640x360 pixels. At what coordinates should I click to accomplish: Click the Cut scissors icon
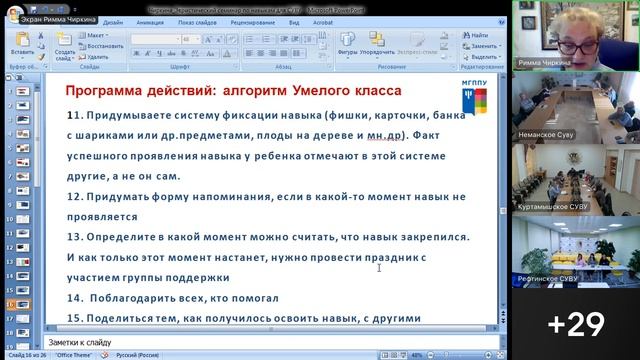click(x=41, y=36)
